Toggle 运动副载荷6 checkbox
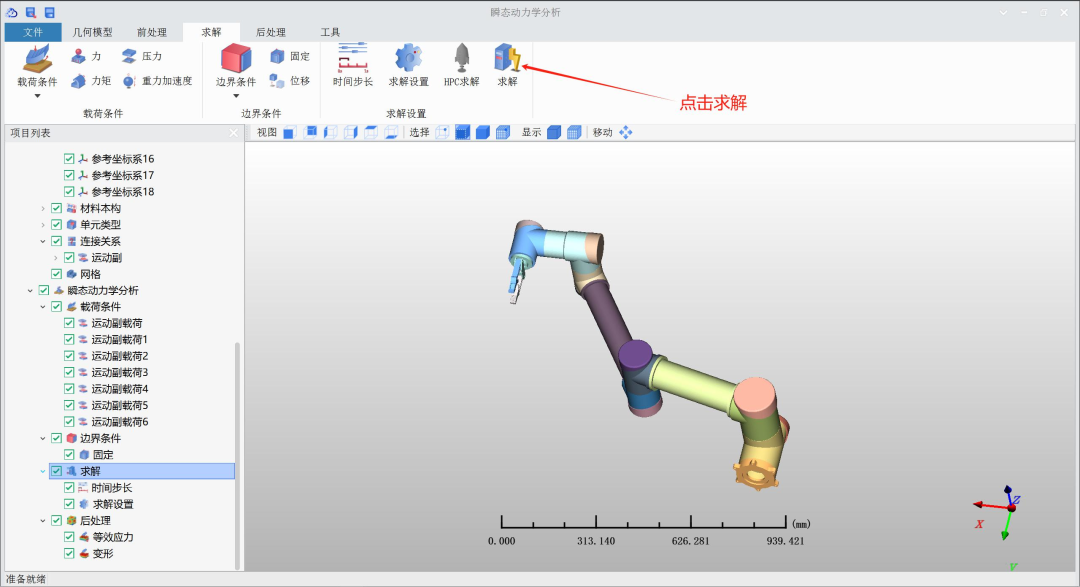The width and height of the screenshot is (1080, 587). click(x=69, y=422)
